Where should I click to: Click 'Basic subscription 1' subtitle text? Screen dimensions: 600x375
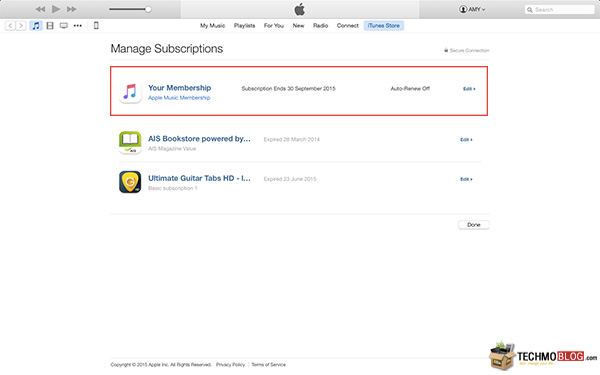coord(173,188)
